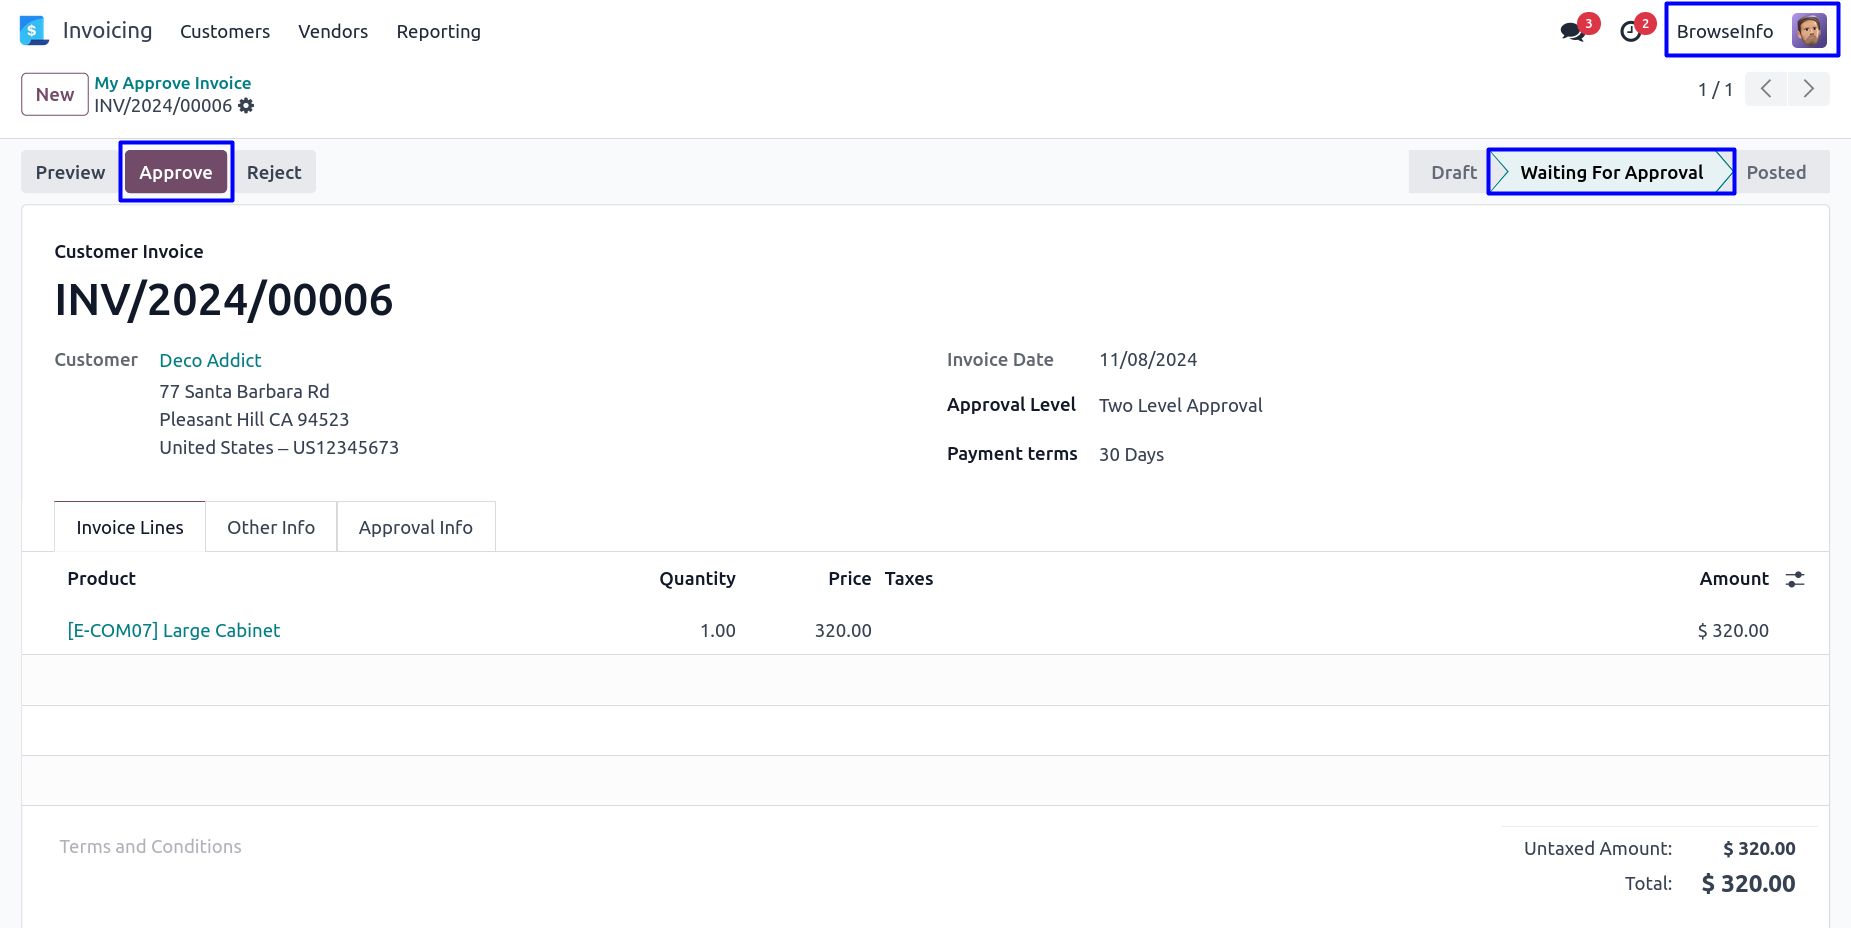Click the Preview button
This screenshot has width=1851, height=928.
click(x=70, y=172)
